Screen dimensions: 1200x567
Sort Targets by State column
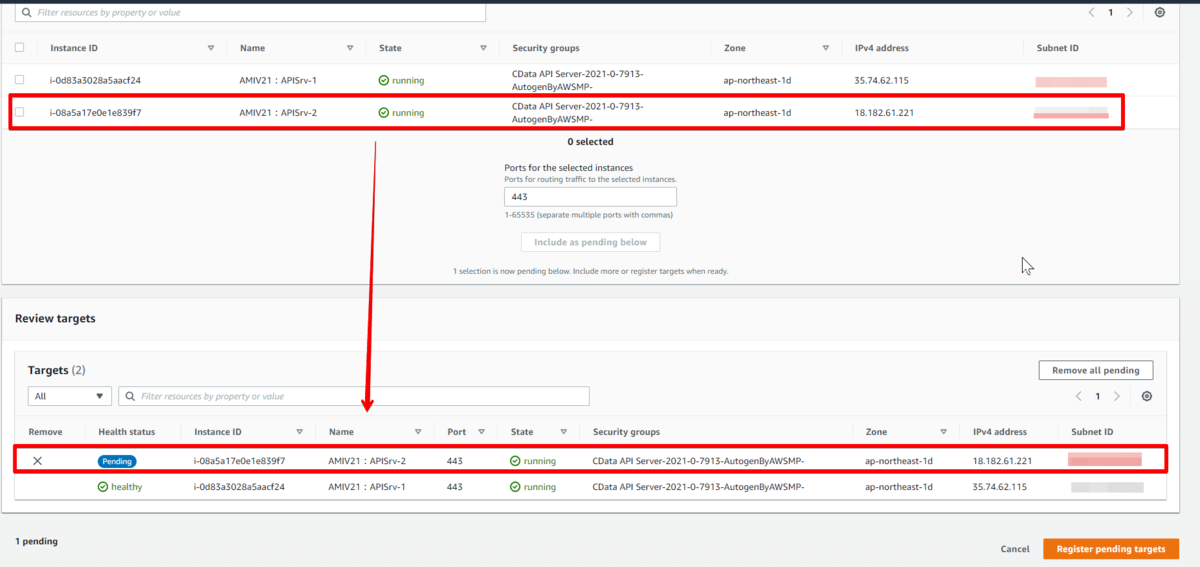pyautogui.click(x=565, y=432)
